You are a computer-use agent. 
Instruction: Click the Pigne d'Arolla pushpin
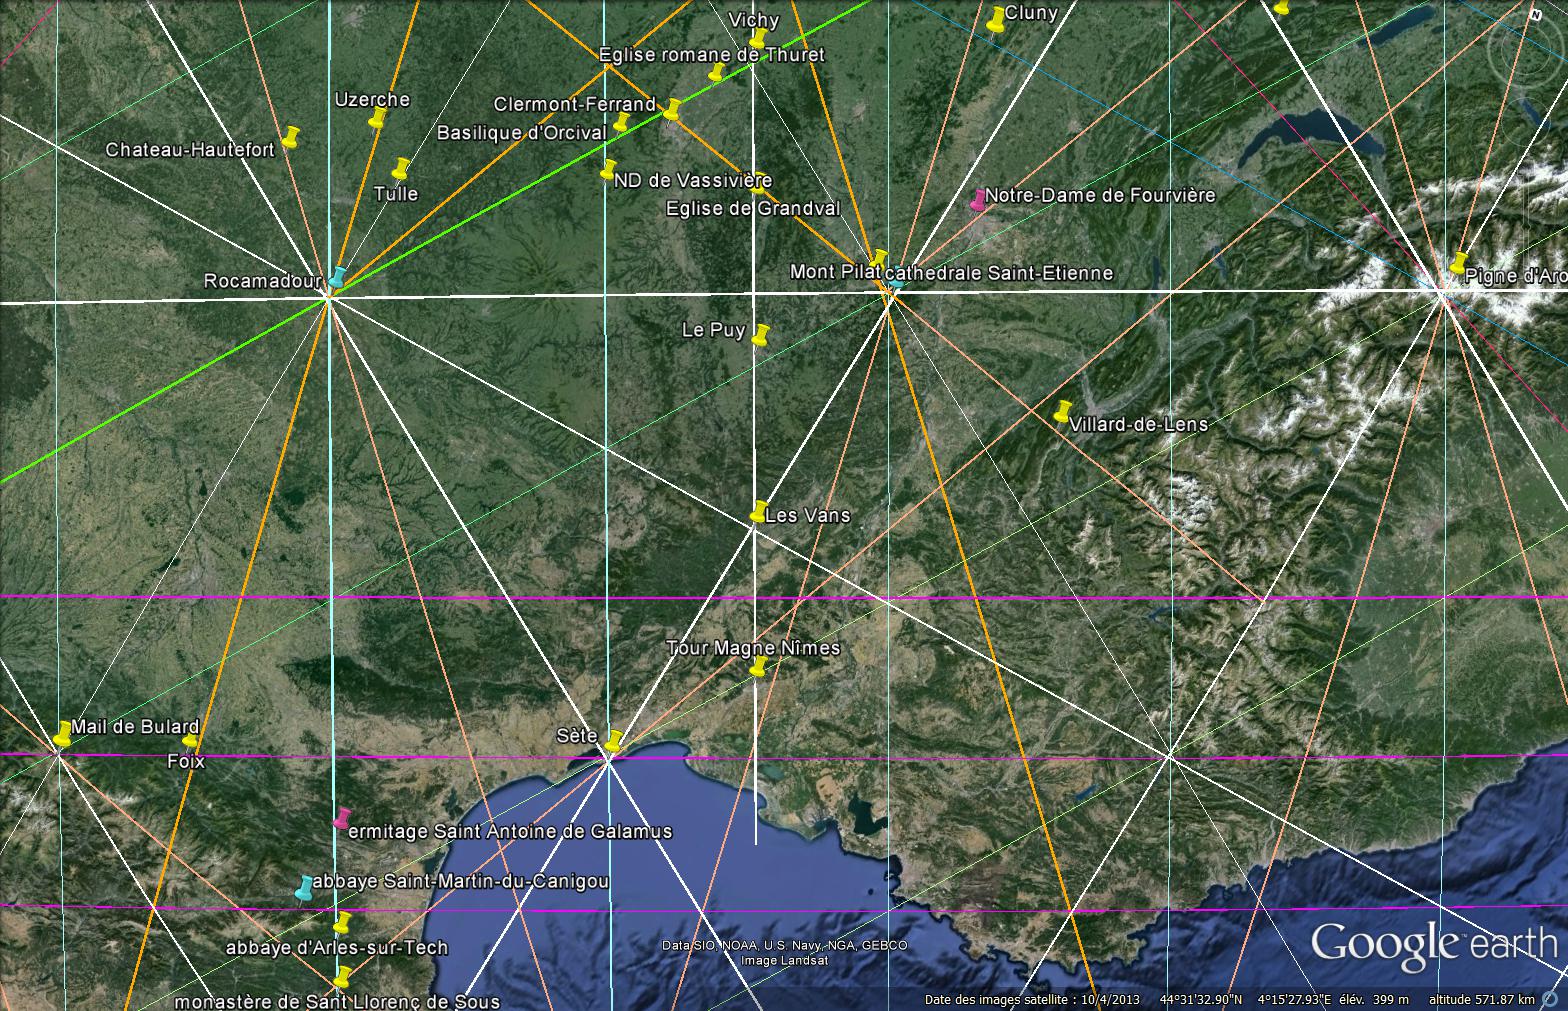click(x=1458, y=264)
